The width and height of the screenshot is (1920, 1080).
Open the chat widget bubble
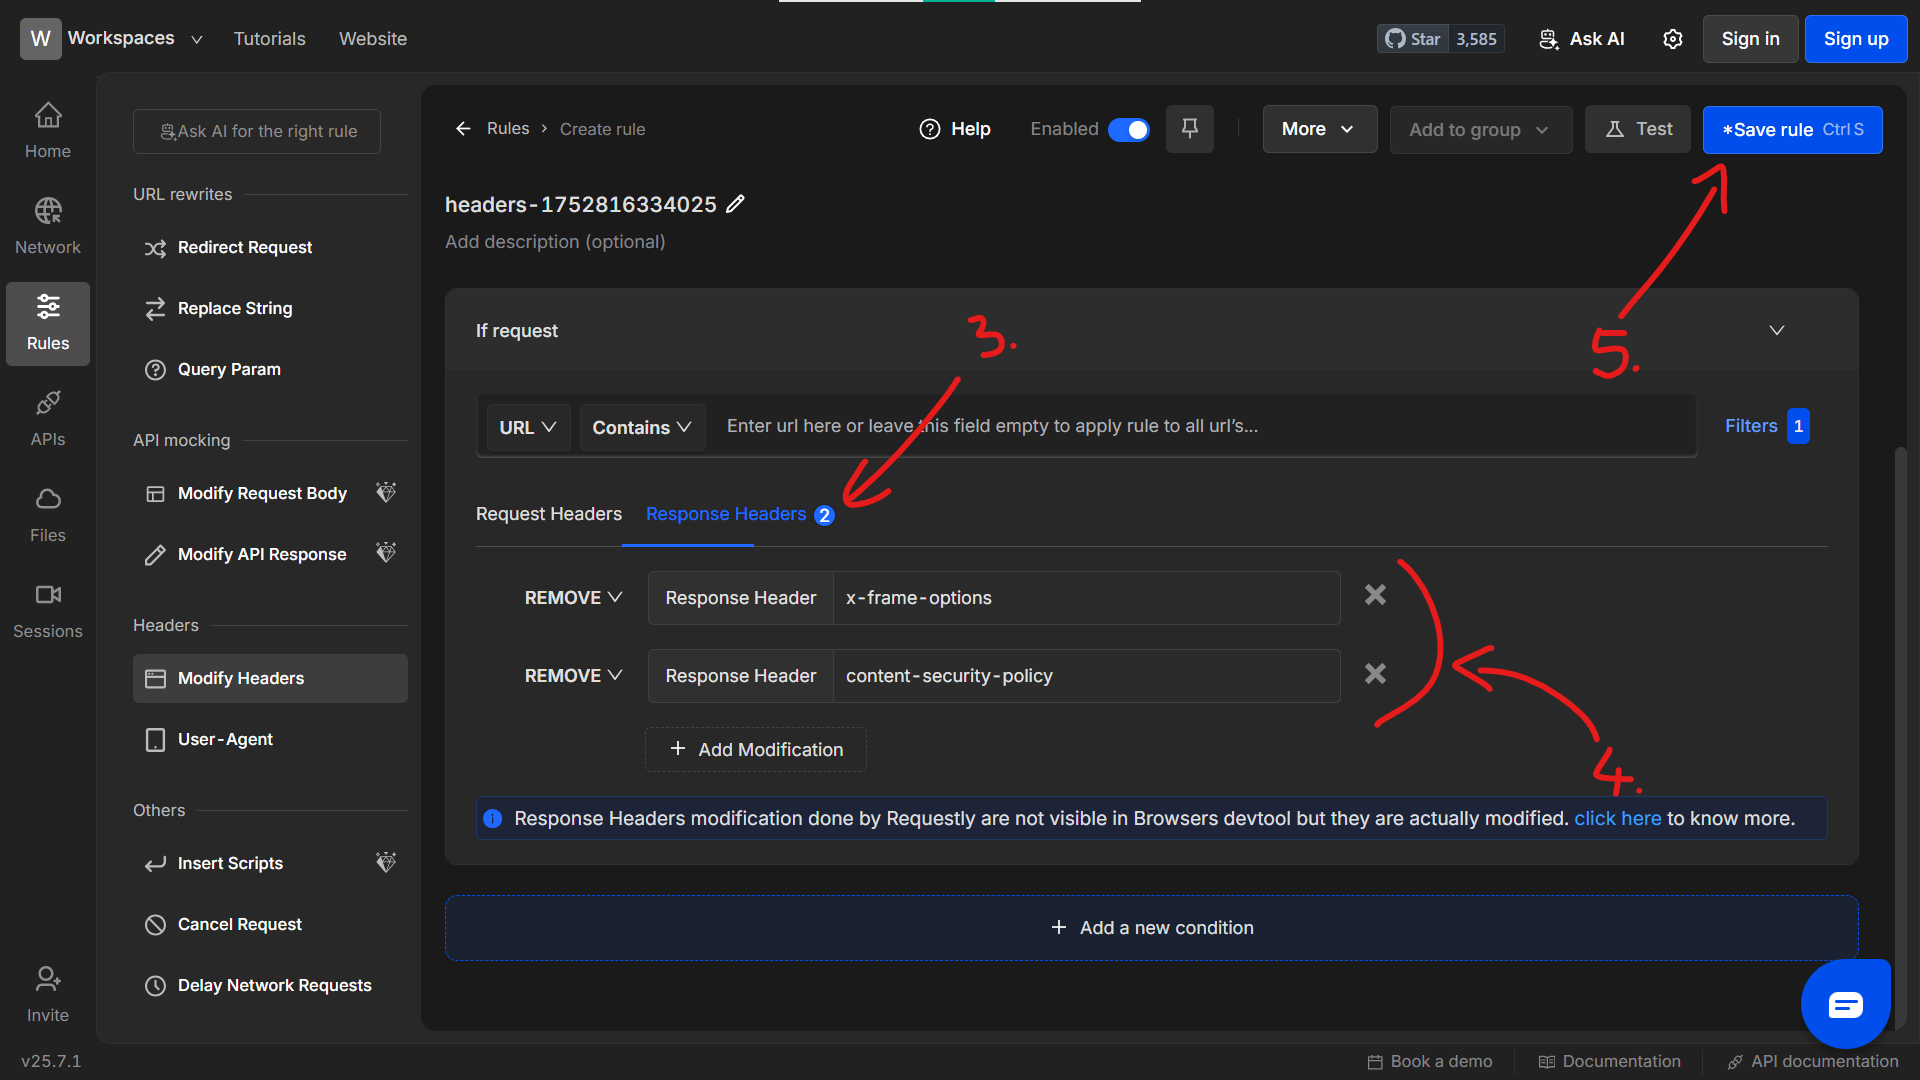pos(1845,1004)
